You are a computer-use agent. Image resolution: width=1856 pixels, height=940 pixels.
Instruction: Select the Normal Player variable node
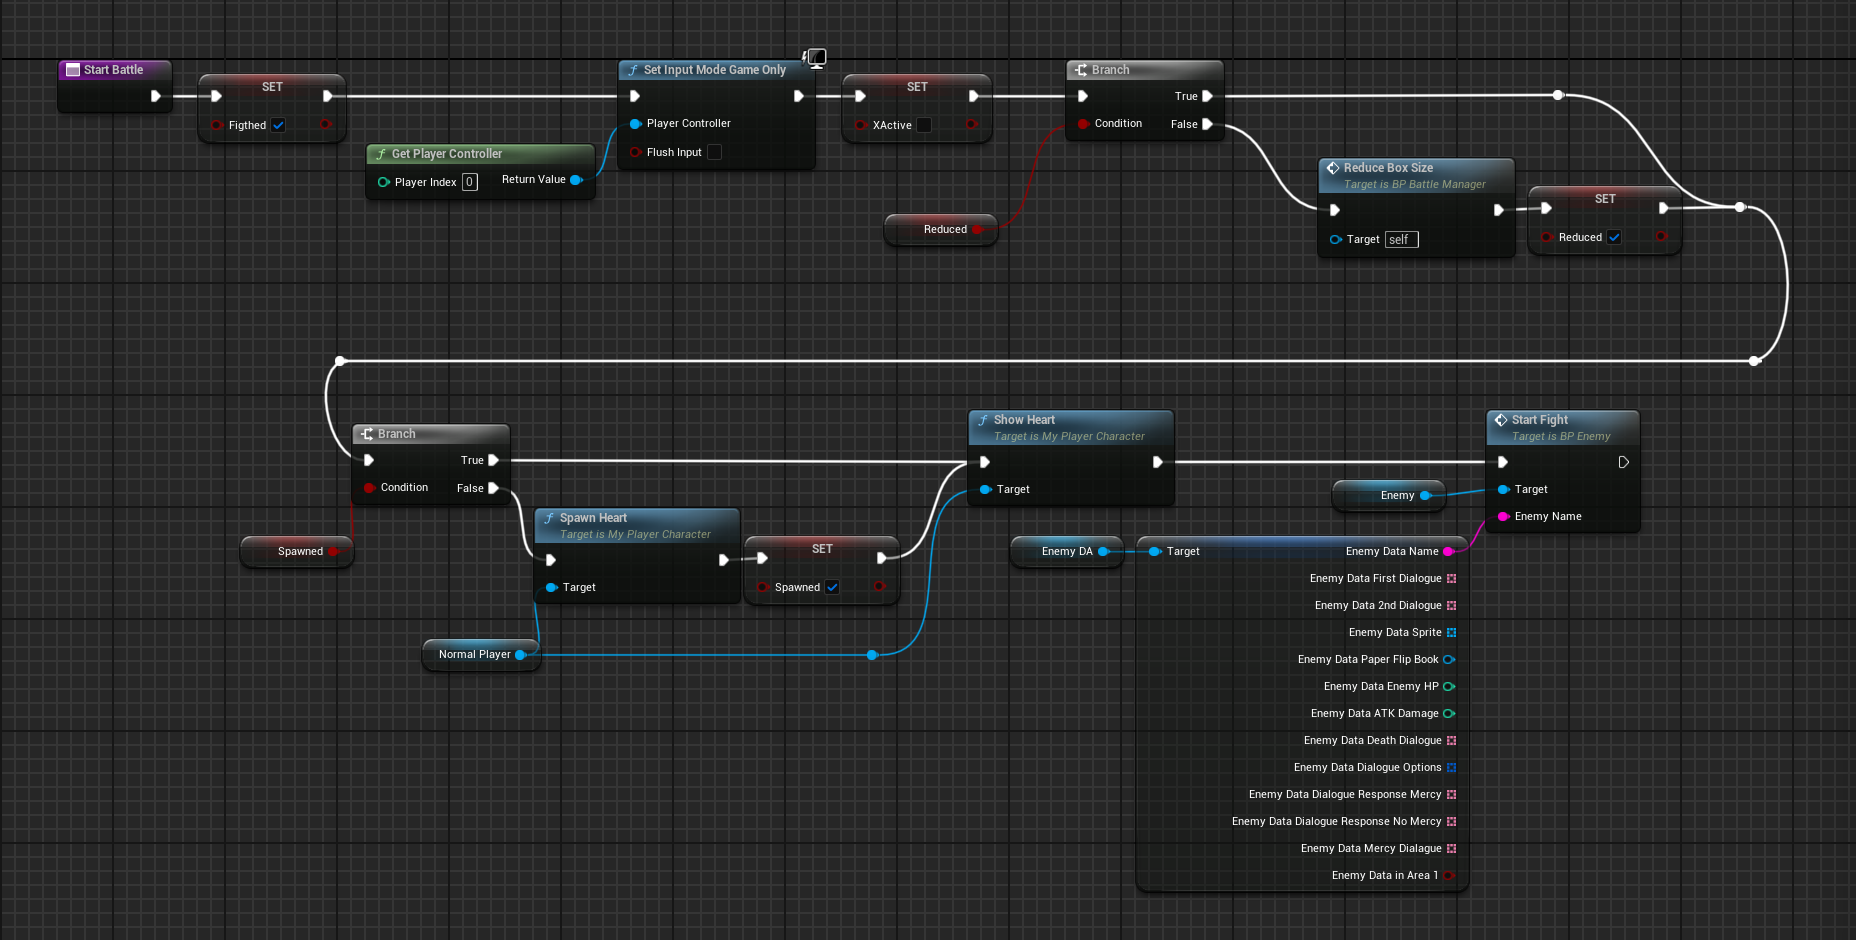[x=474, y=654]
